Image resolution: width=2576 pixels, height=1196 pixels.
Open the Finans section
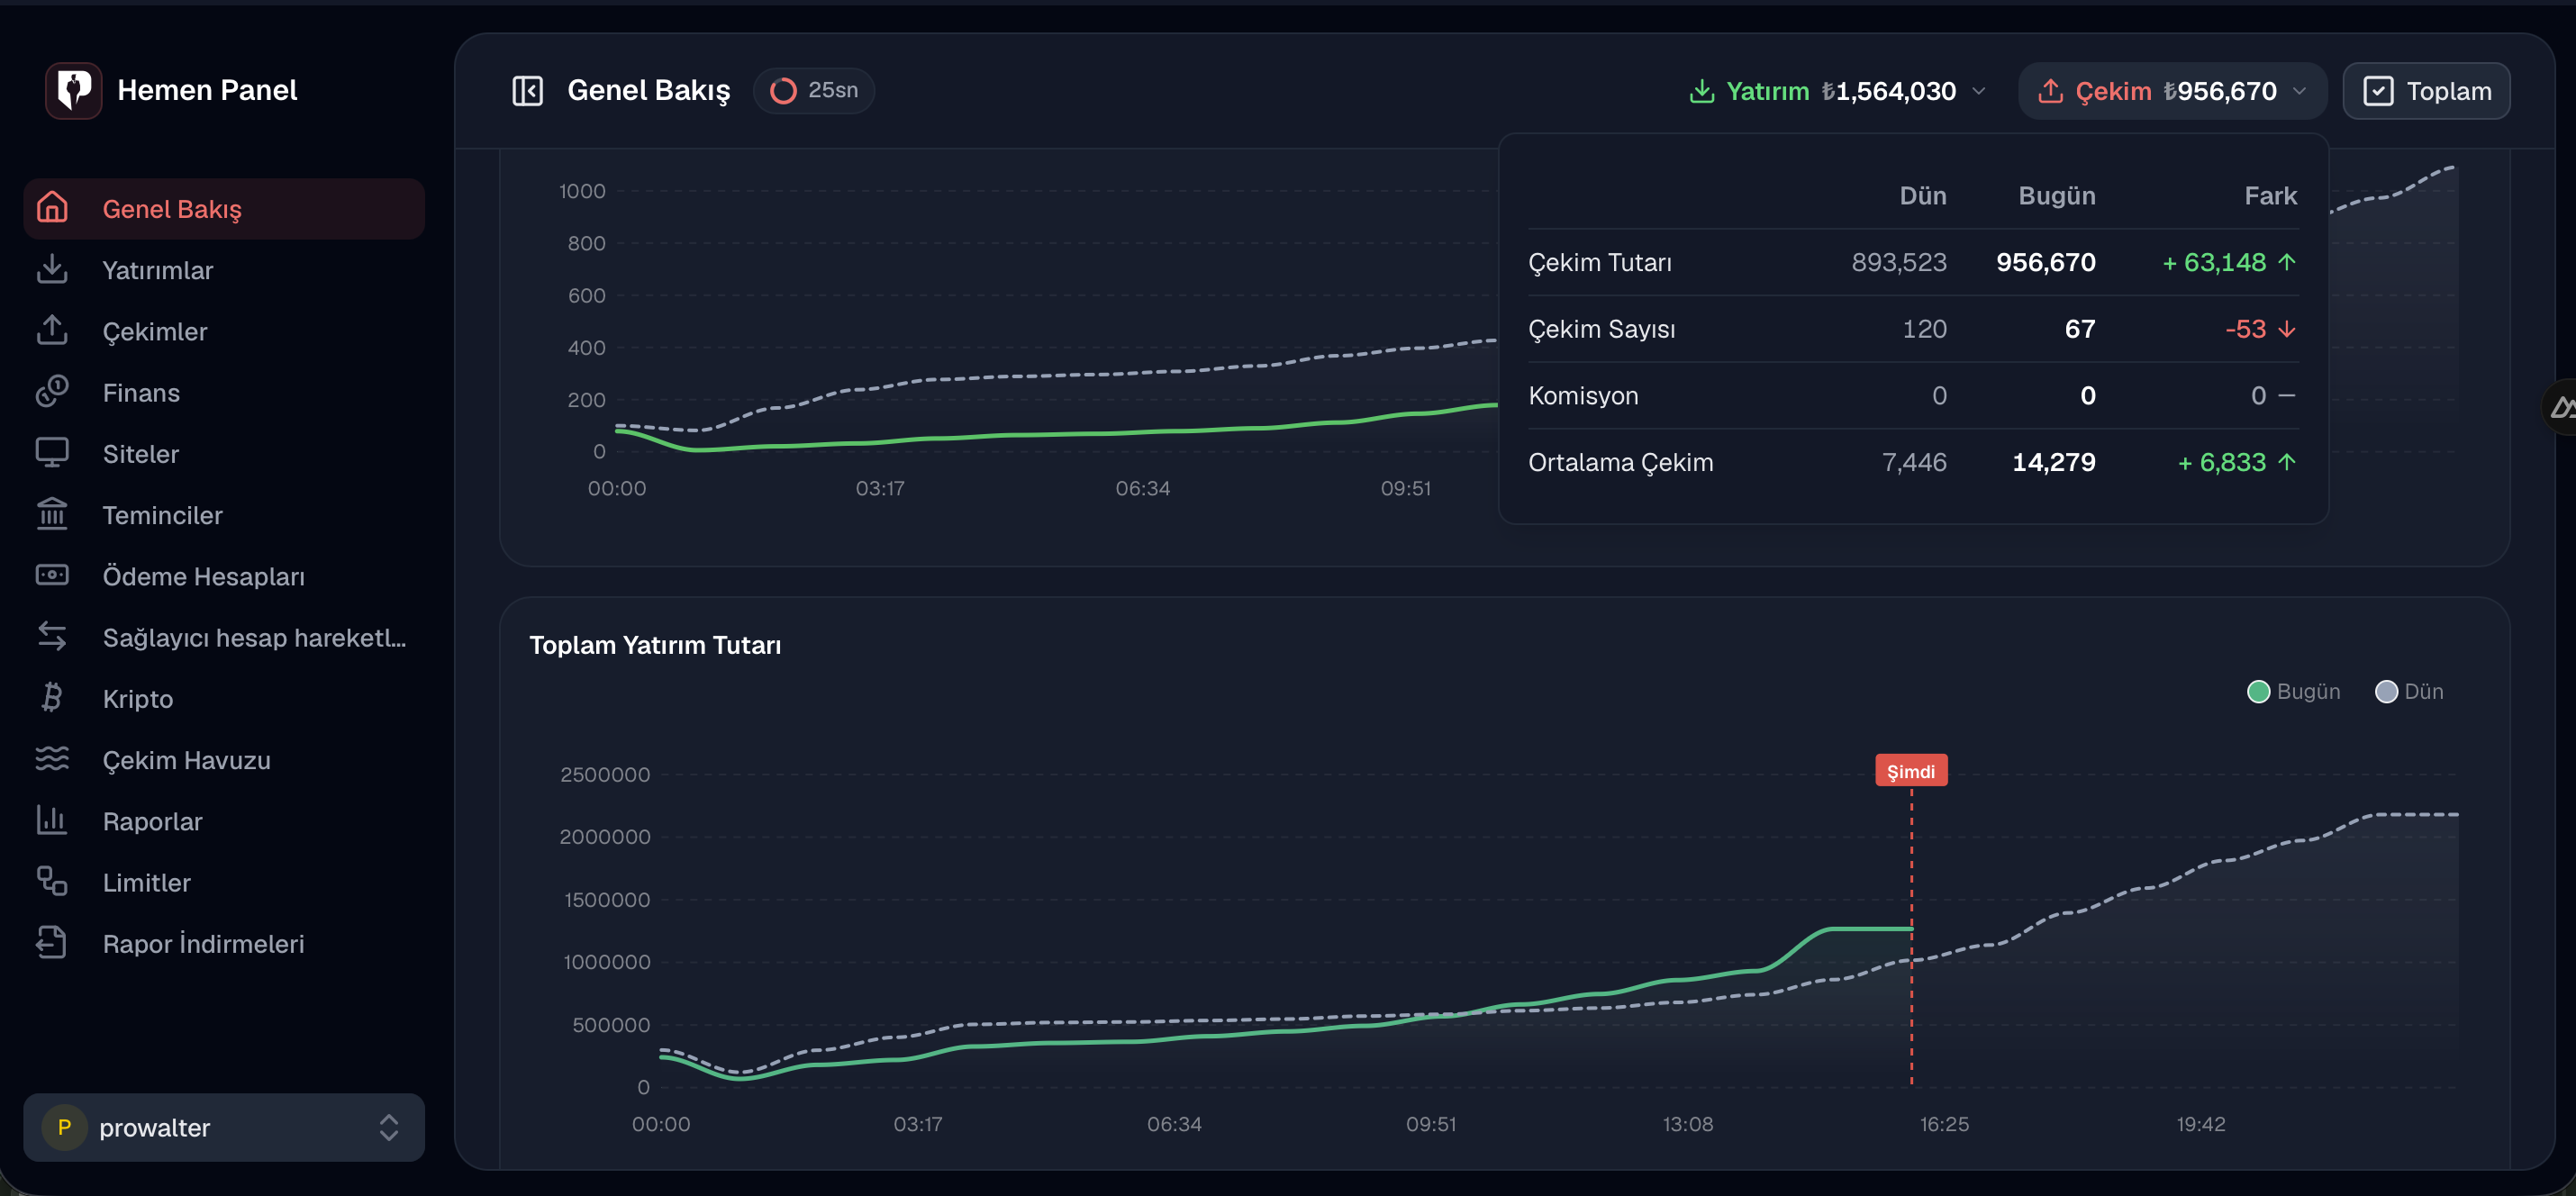(224, 392)
